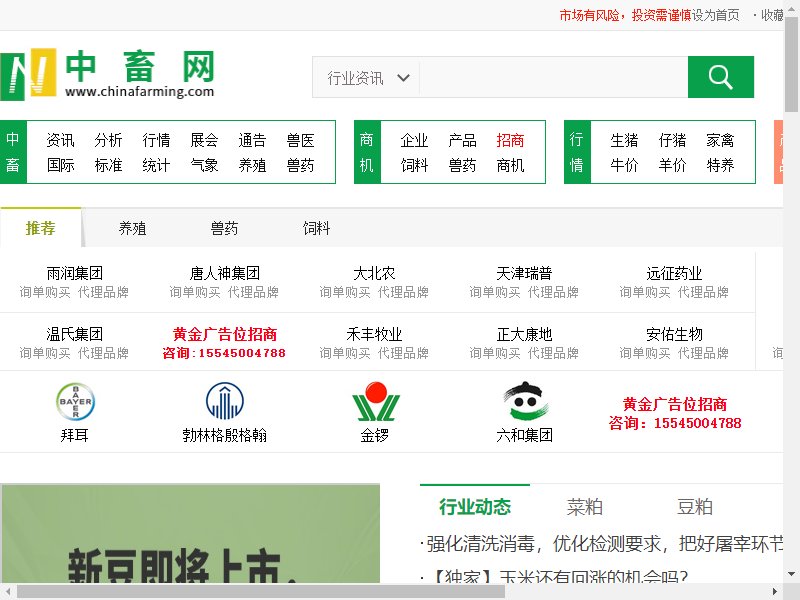Open 行情 in the 中畜 menu

156,140
